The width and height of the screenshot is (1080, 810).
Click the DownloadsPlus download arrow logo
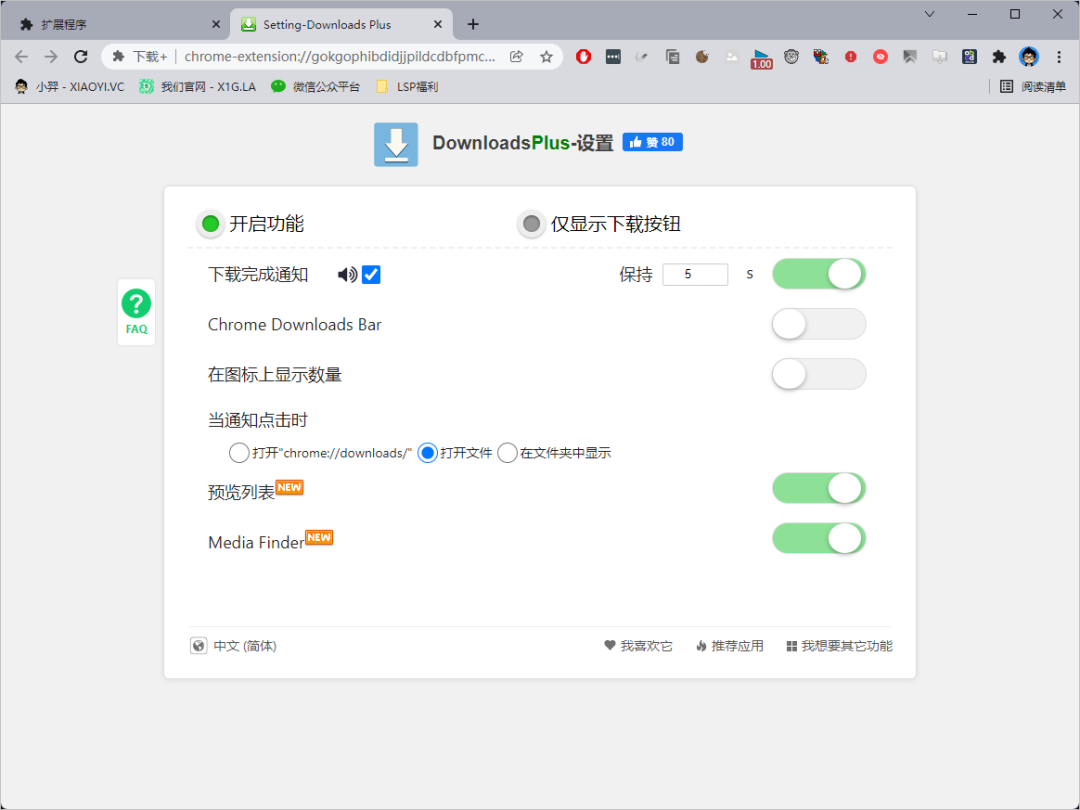click(396, 144)
